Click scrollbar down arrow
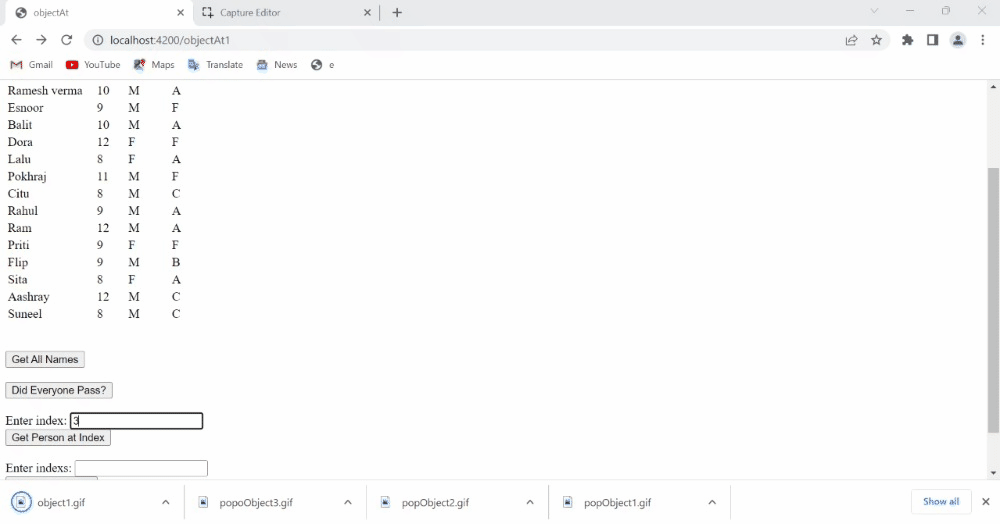The width and height of the screenshot is (1000, 524). [993, 473]
